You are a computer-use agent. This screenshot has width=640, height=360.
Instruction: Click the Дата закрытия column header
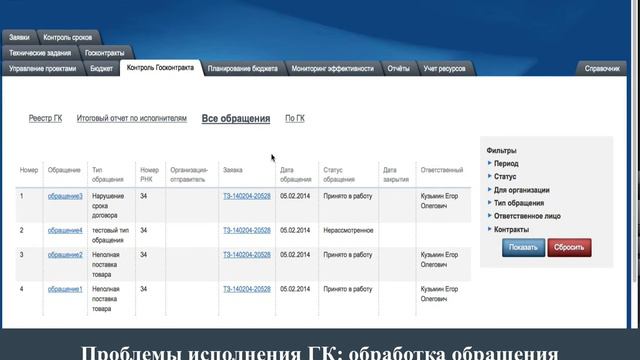[x=396, y=175]
